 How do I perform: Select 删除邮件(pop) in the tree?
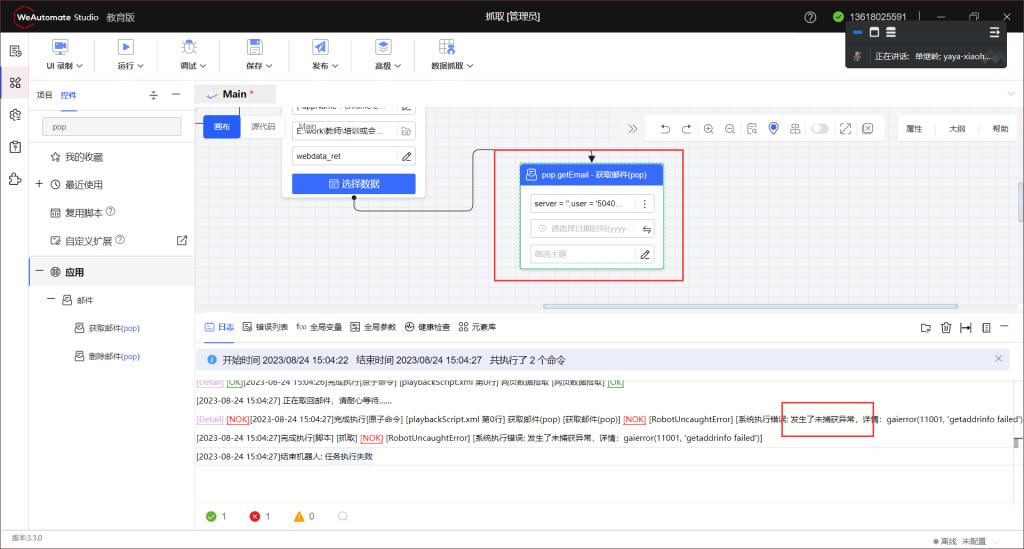(x=113, y=356)
